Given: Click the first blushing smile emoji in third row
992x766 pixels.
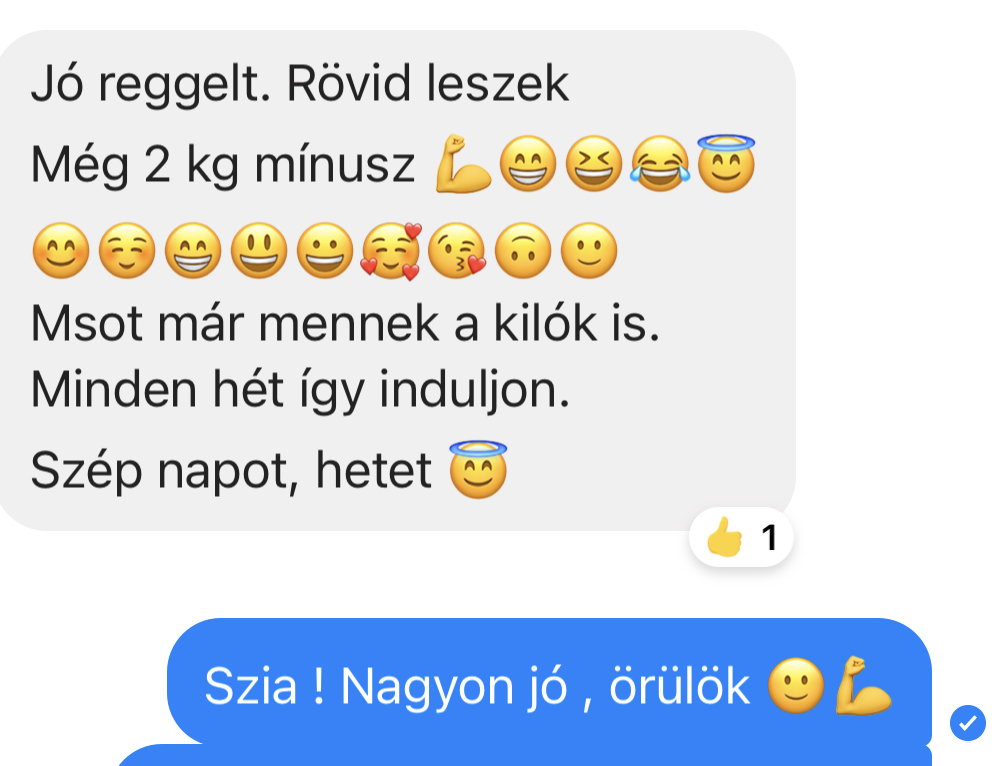Looking at the screenshot, I should point(61,251).
